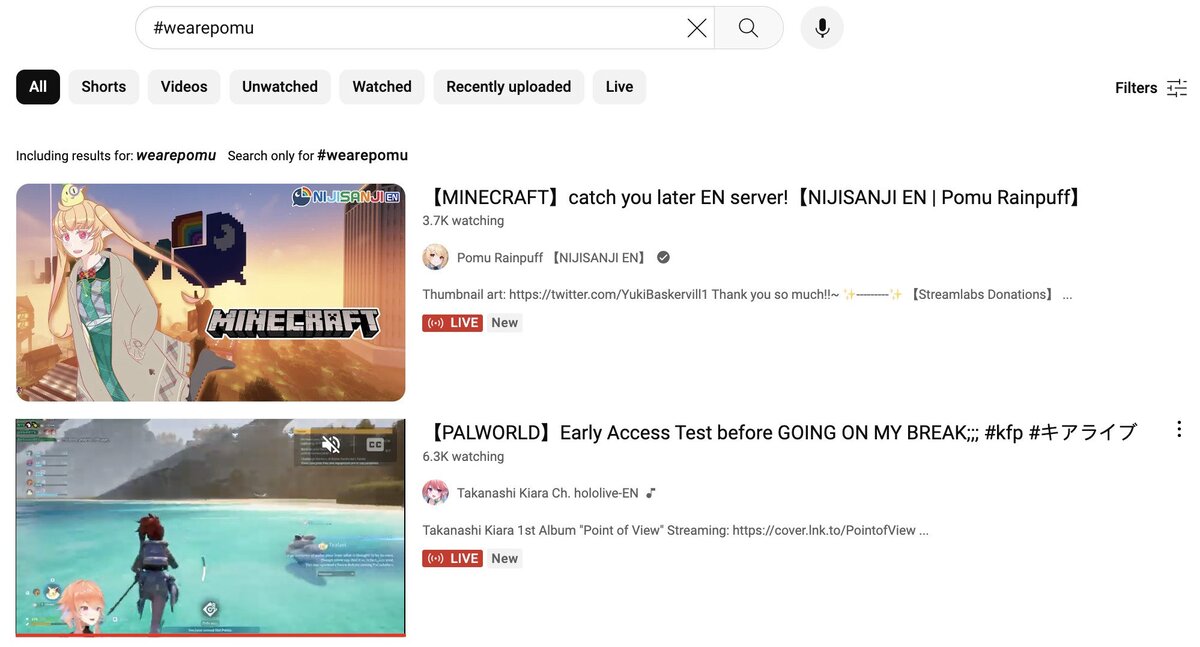This screenshot has height=647, width=1200.
Task: Open the Pomu Rainpuff NIJISANJI EN channel name
Action: (553, 257)
